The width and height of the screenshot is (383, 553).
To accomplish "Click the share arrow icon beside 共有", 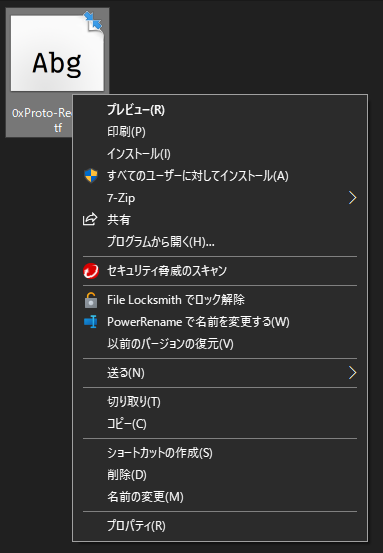I will tap(90, 219).
